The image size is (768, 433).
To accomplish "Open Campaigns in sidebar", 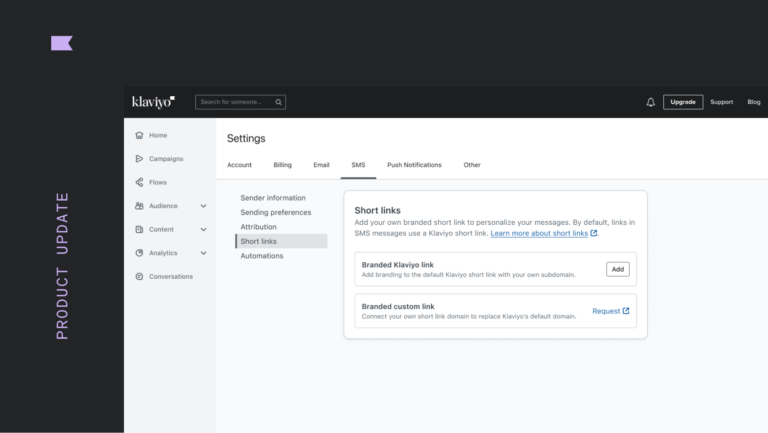I will [166, 159].
